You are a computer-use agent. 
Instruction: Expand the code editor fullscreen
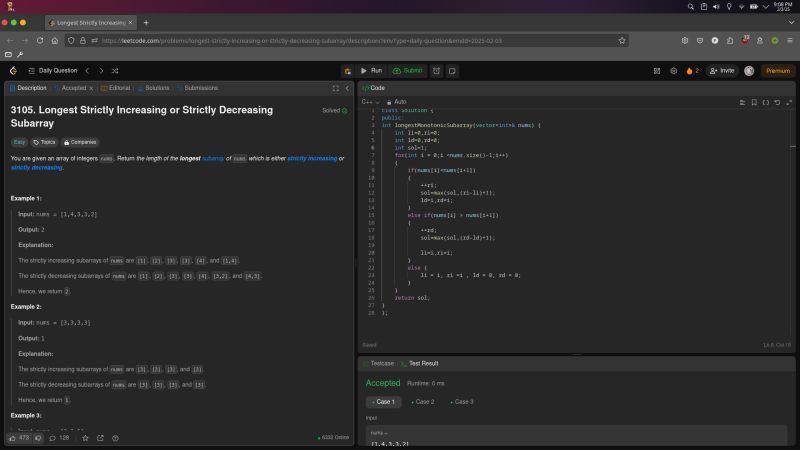[x=789, y=103]
